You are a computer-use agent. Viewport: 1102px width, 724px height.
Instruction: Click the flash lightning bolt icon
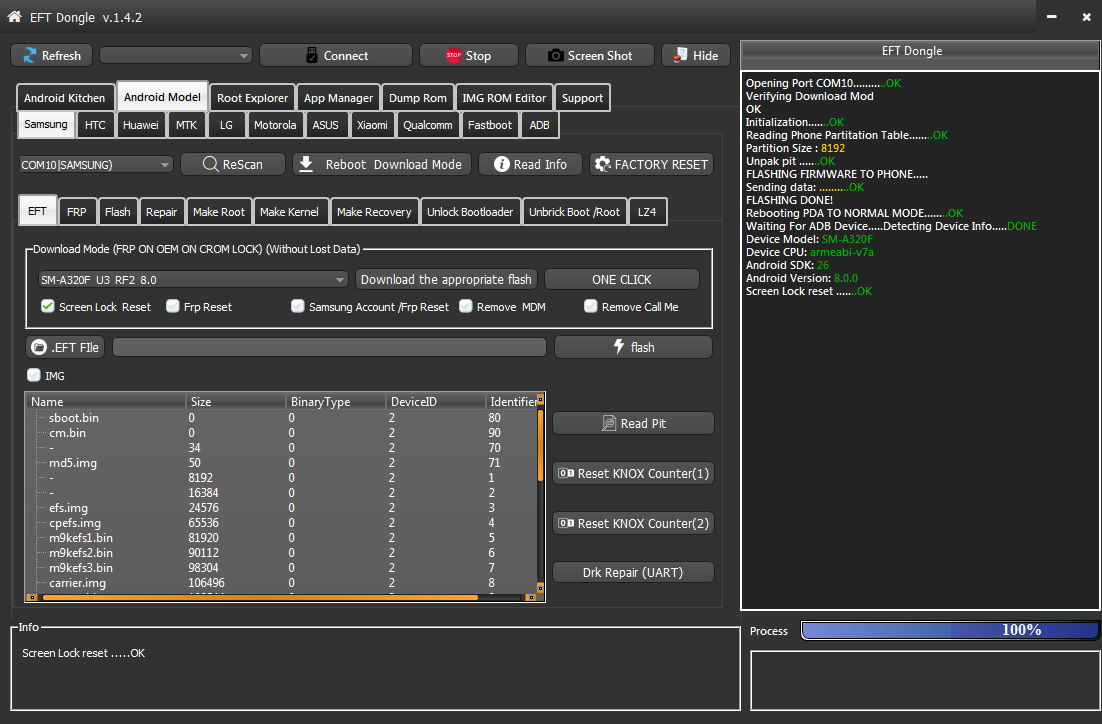[618, 346]
